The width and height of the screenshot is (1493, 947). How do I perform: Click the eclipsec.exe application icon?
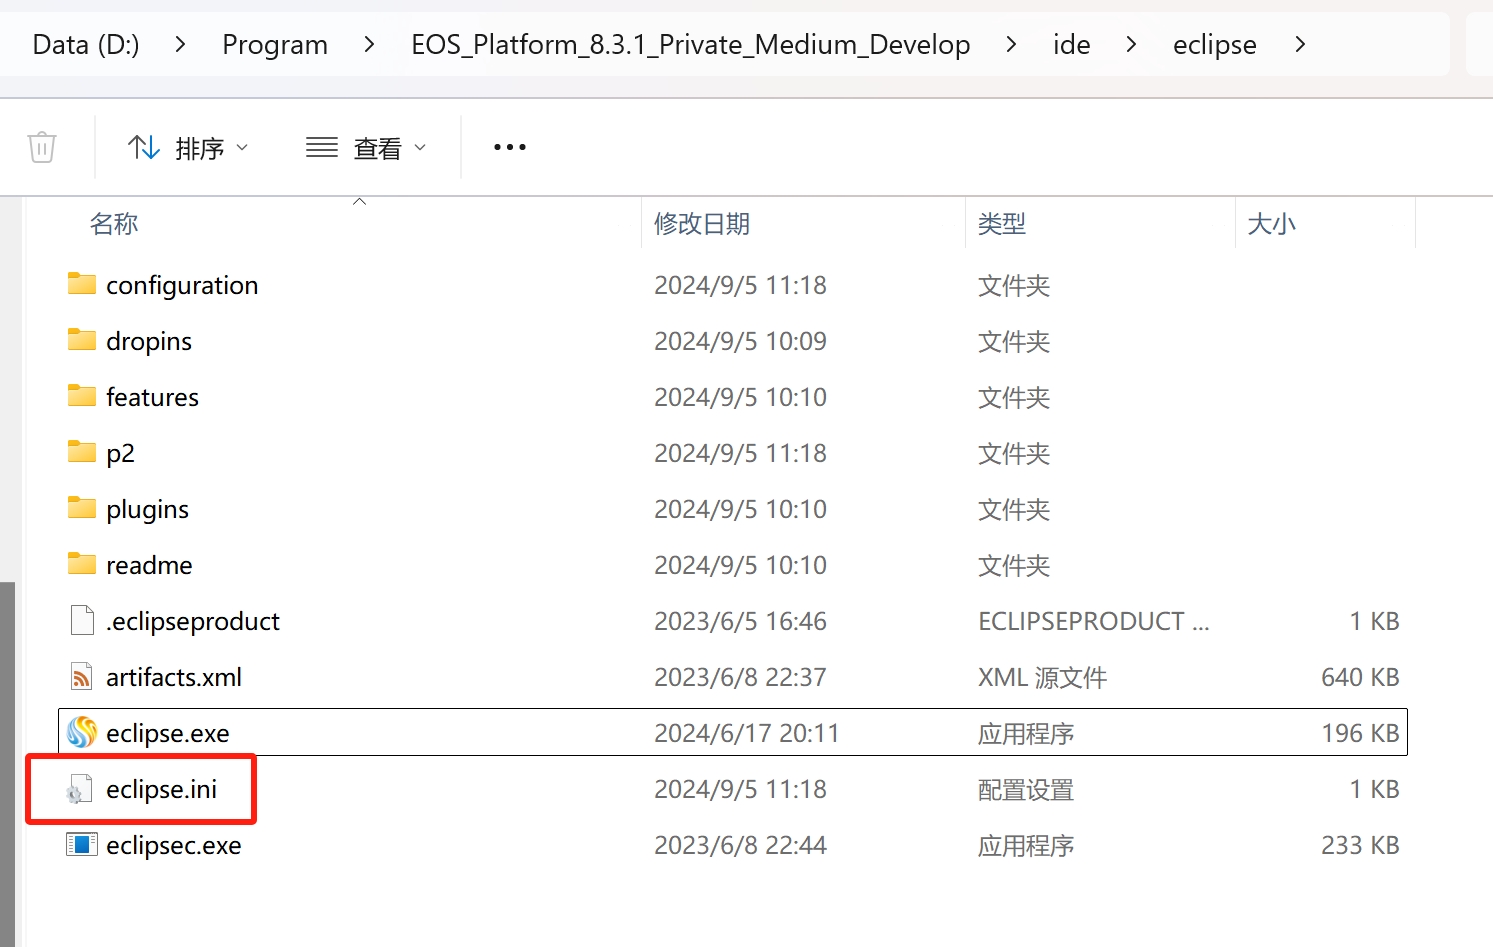(x=82, y=845)
